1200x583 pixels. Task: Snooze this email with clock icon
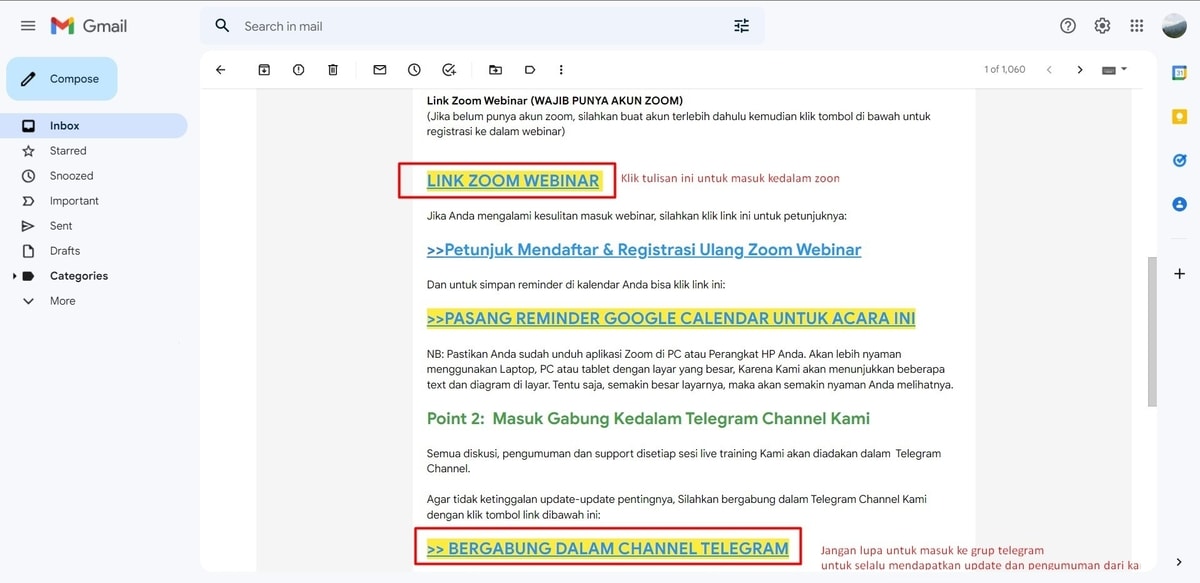click(x=414, y=70)
